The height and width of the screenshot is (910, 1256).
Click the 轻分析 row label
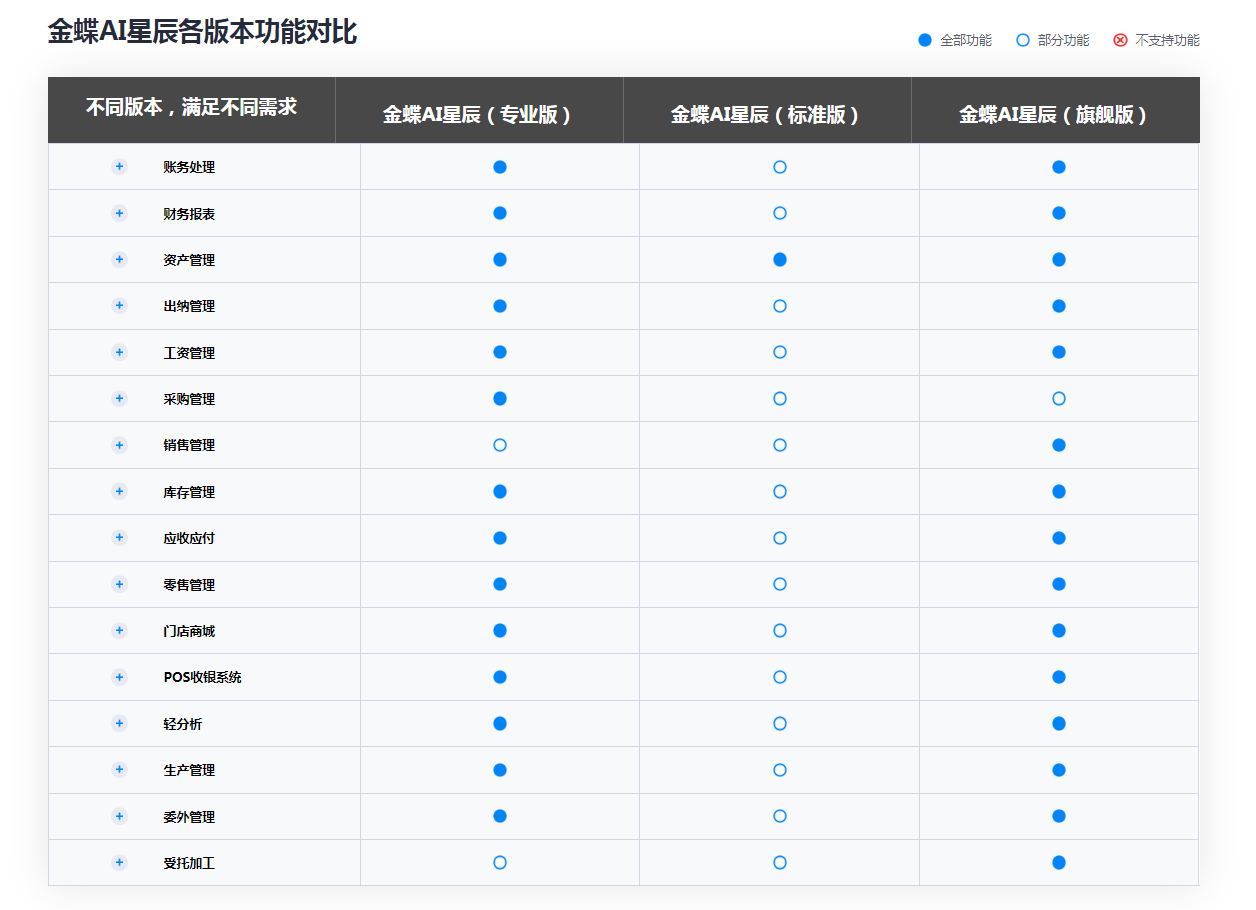click(183, 724)
